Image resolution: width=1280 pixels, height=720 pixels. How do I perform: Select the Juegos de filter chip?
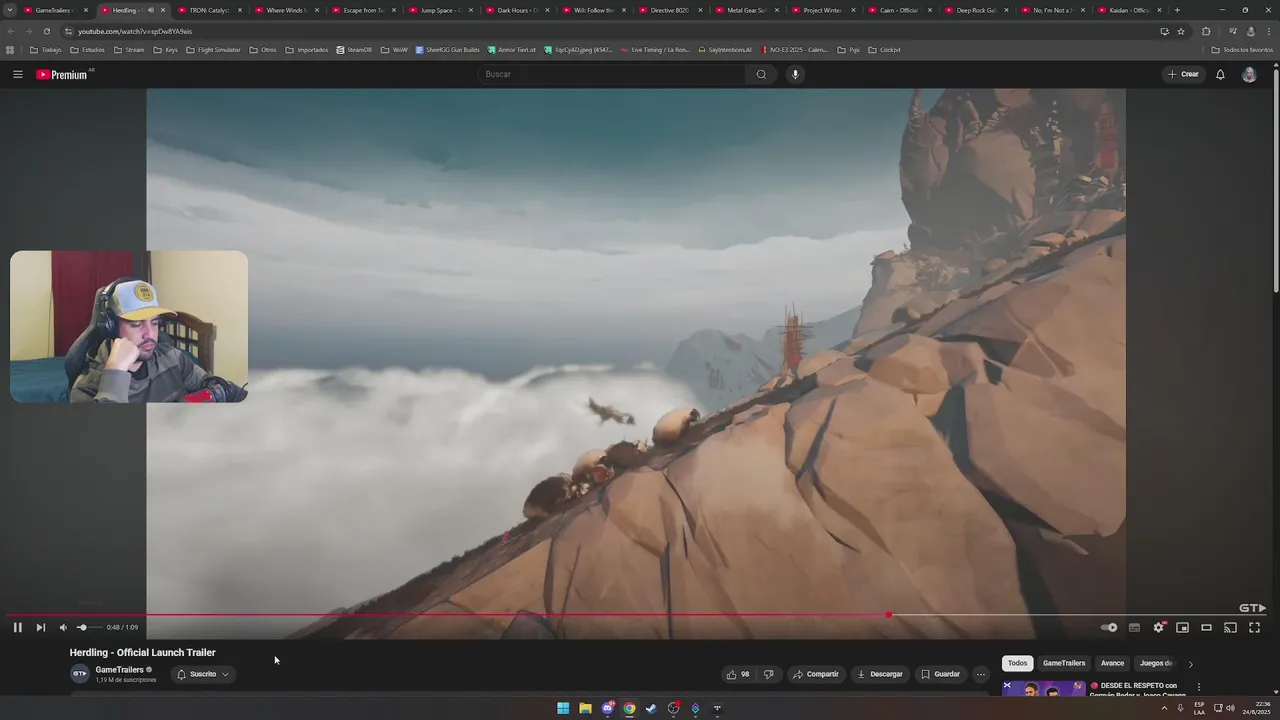click(1156, 663)
